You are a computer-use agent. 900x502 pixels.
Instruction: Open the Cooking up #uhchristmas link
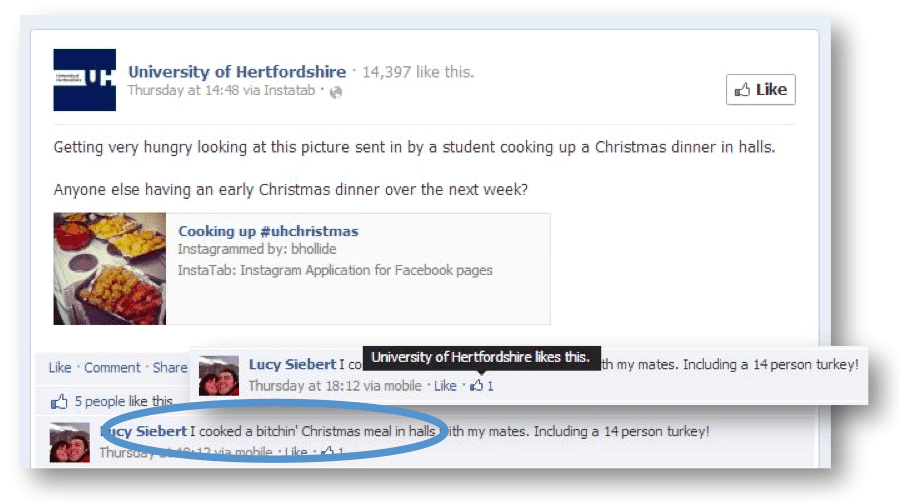[x=268, y=231]
